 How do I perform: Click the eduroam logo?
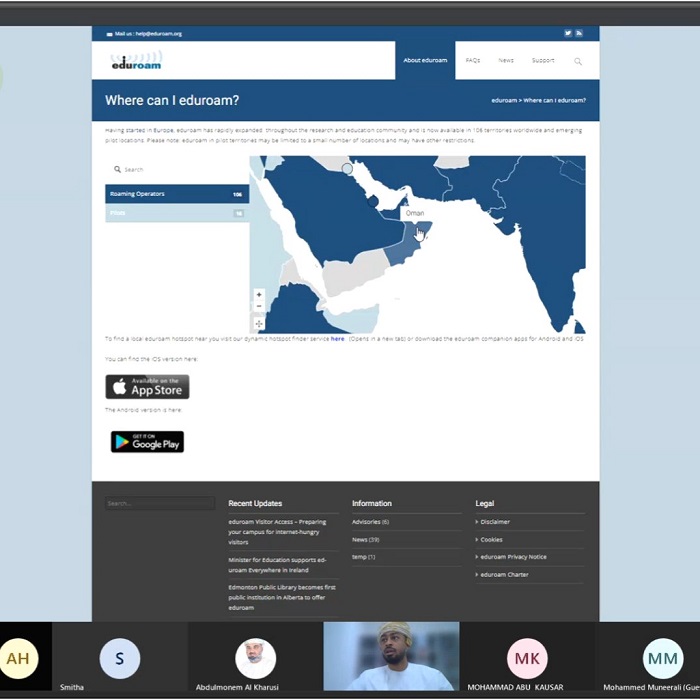click(137, 60)
